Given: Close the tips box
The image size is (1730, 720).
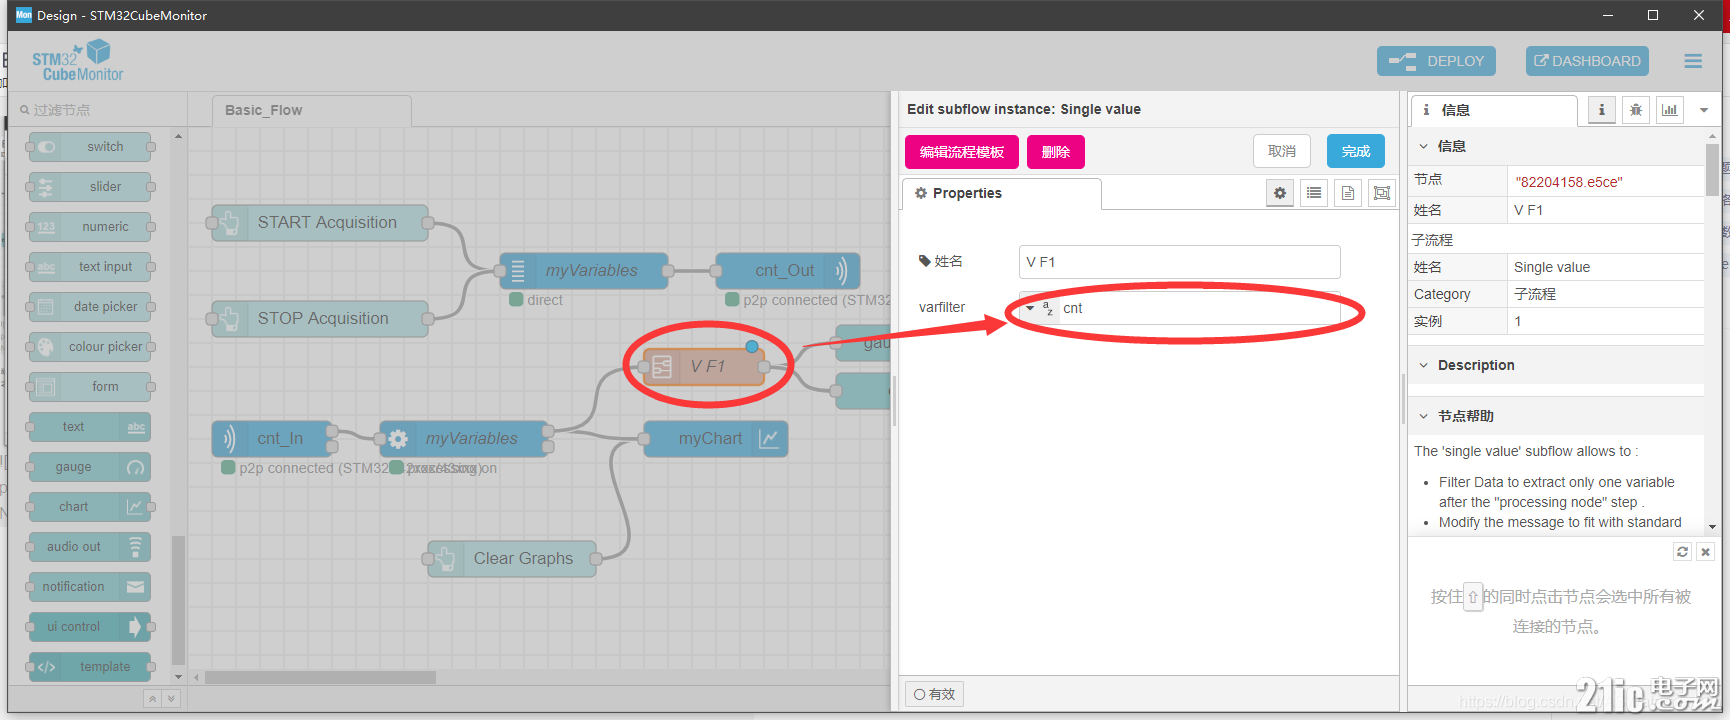Looking at the screenshot, I should coord(1706,552).
